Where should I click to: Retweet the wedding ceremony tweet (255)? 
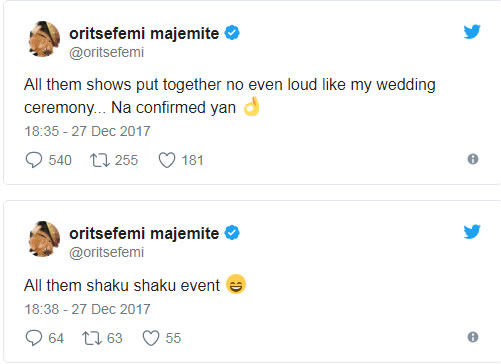coord(100,160)
